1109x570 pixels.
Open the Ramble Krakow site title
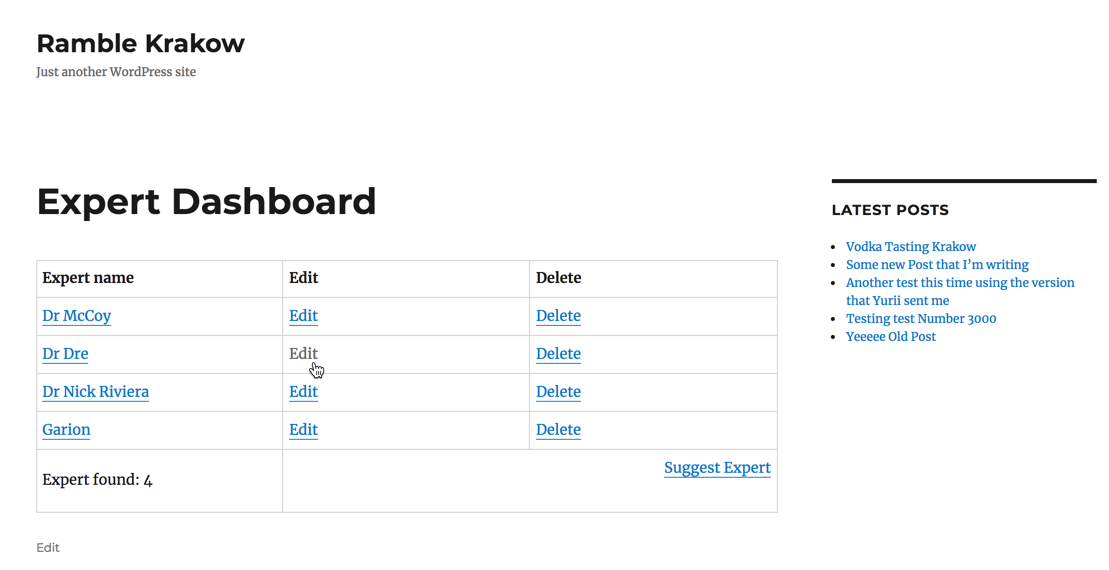tap(140, 44)
